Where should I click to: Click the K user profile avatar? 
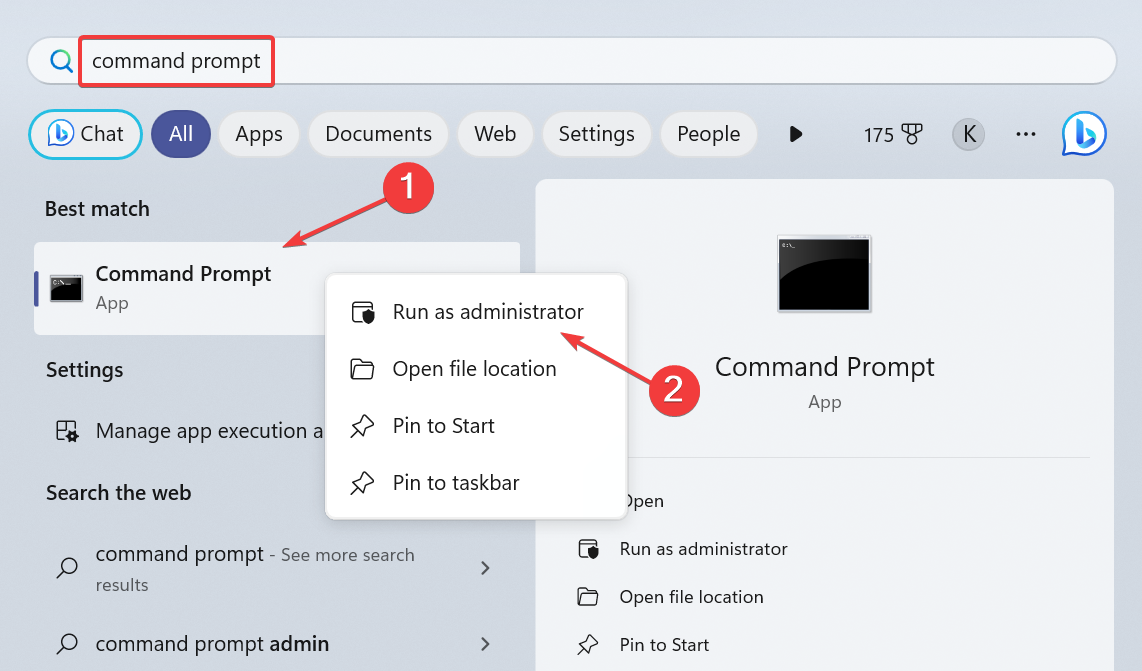point(968,134)
